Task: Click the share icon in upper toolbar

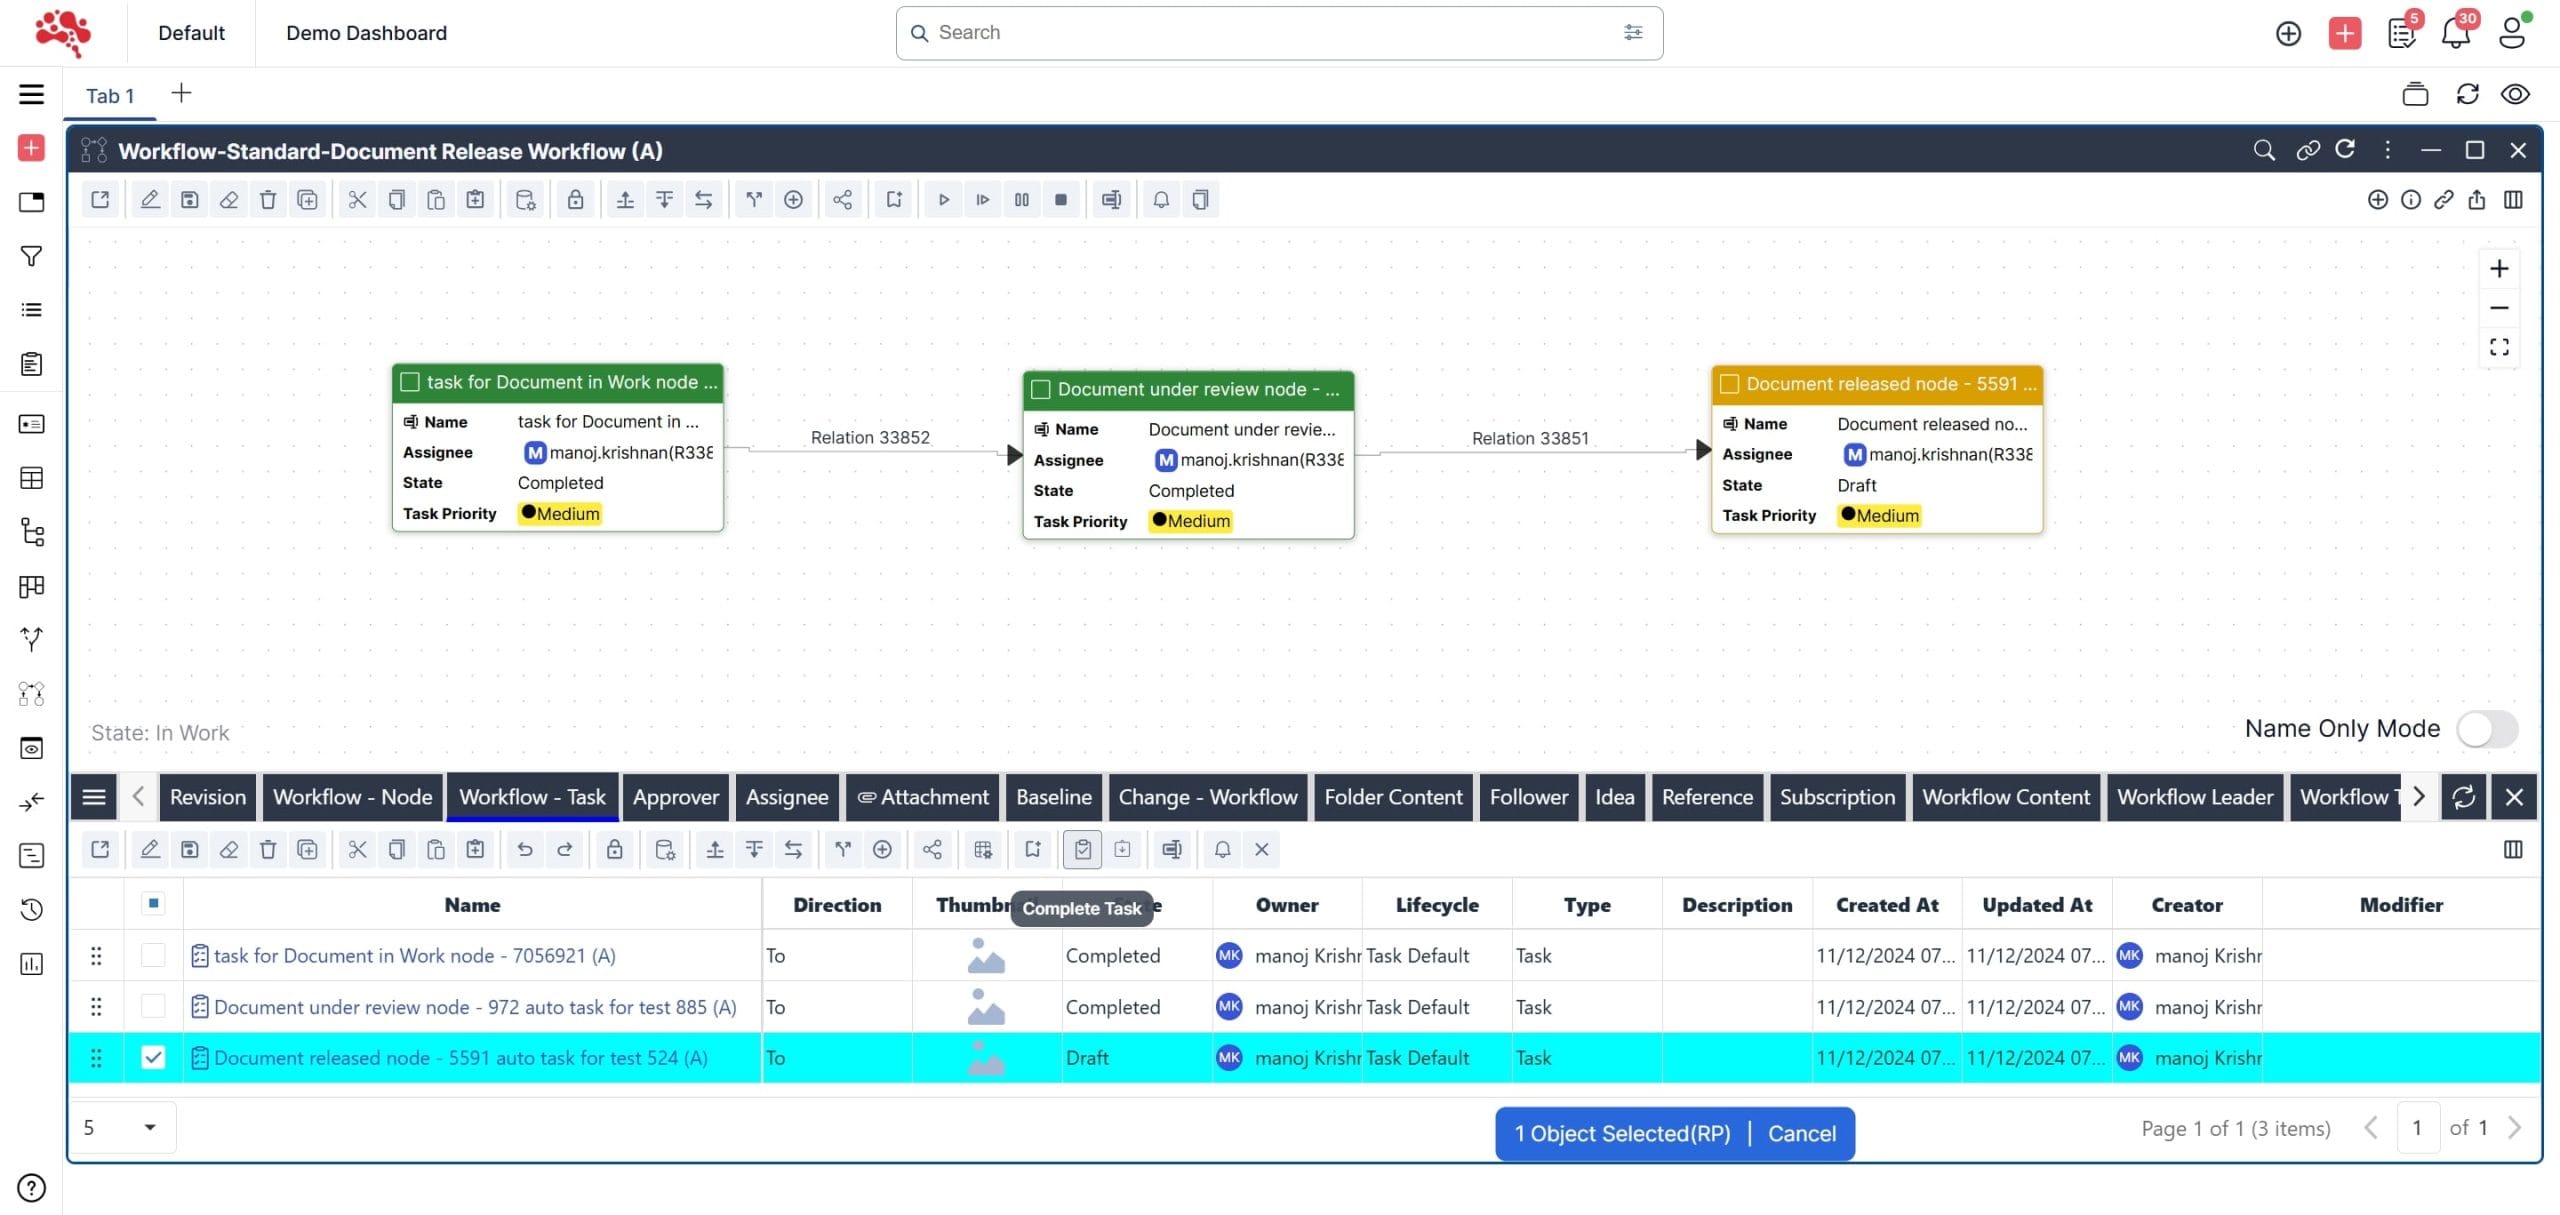Action: (x=842, y=200)
